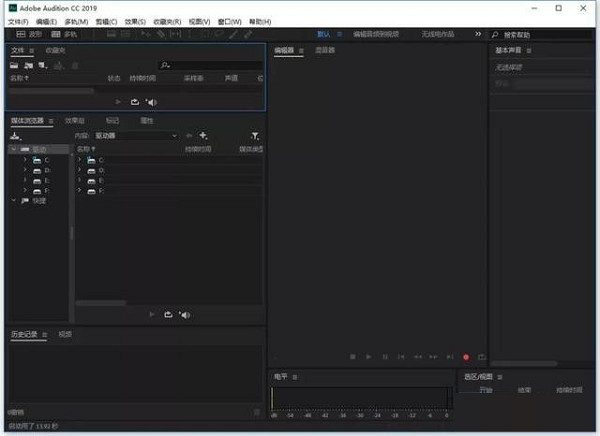The width and height of the screenshot is (600, 436).
Task: Expand drive E: in left tree
Action: point(25,180)
